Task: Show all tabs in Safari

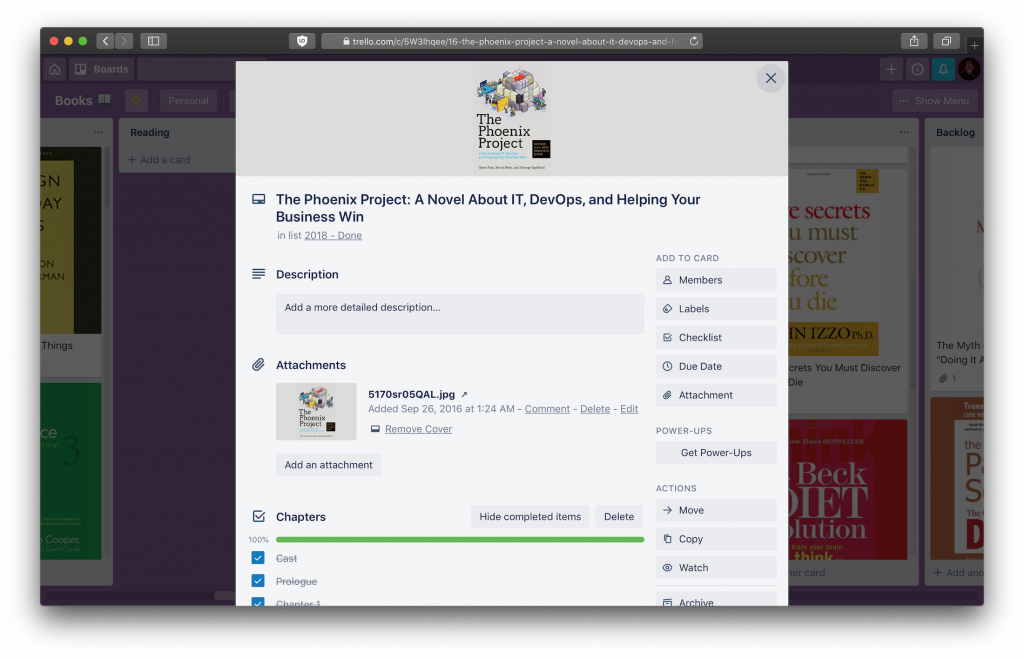Action: (x=946, y=41)
